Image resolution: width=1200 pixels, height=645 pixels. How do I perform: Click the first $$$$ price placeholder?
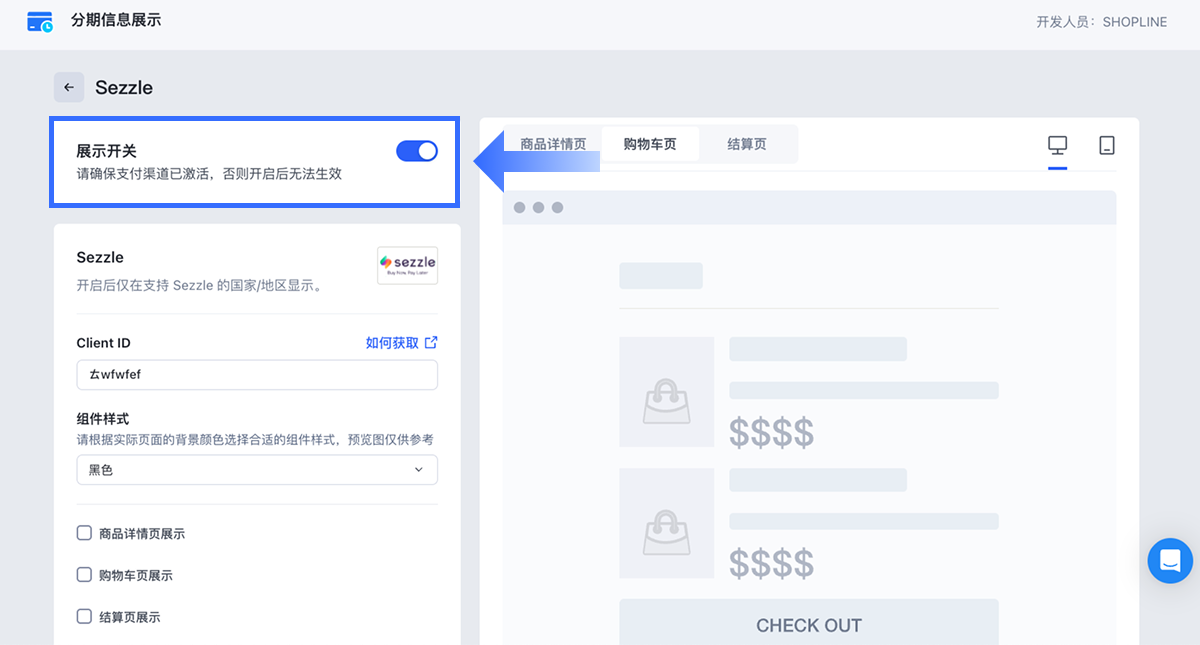[771, 432]
